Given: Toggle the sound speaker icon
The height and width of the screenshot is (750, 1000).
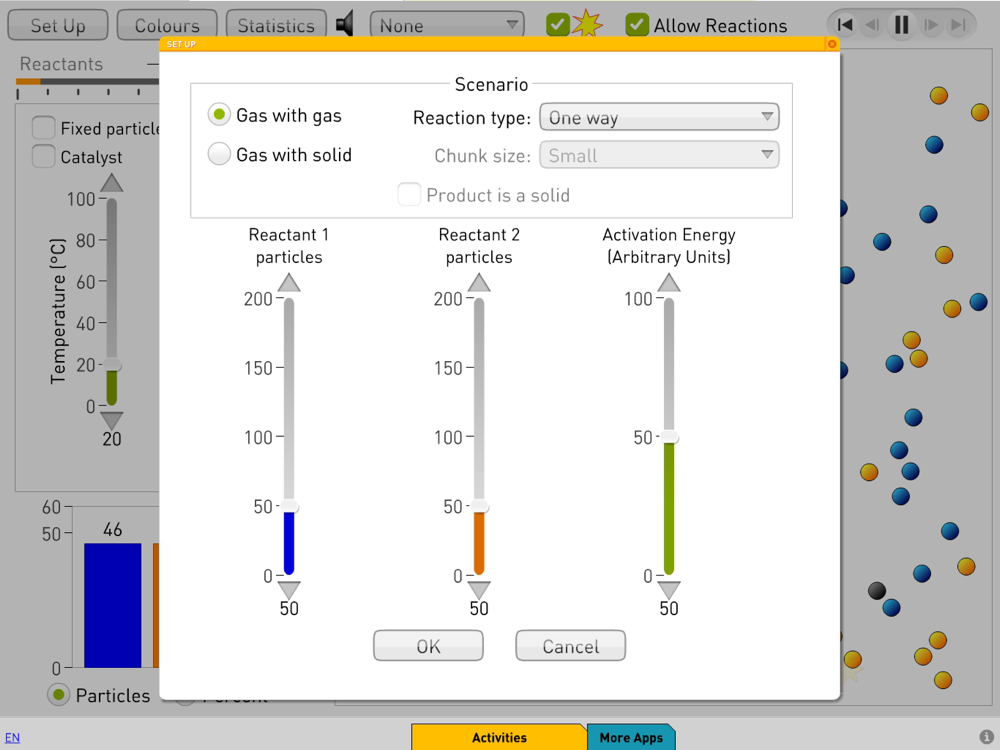Looking at the screenshot, I should click(x=345, y=25).
